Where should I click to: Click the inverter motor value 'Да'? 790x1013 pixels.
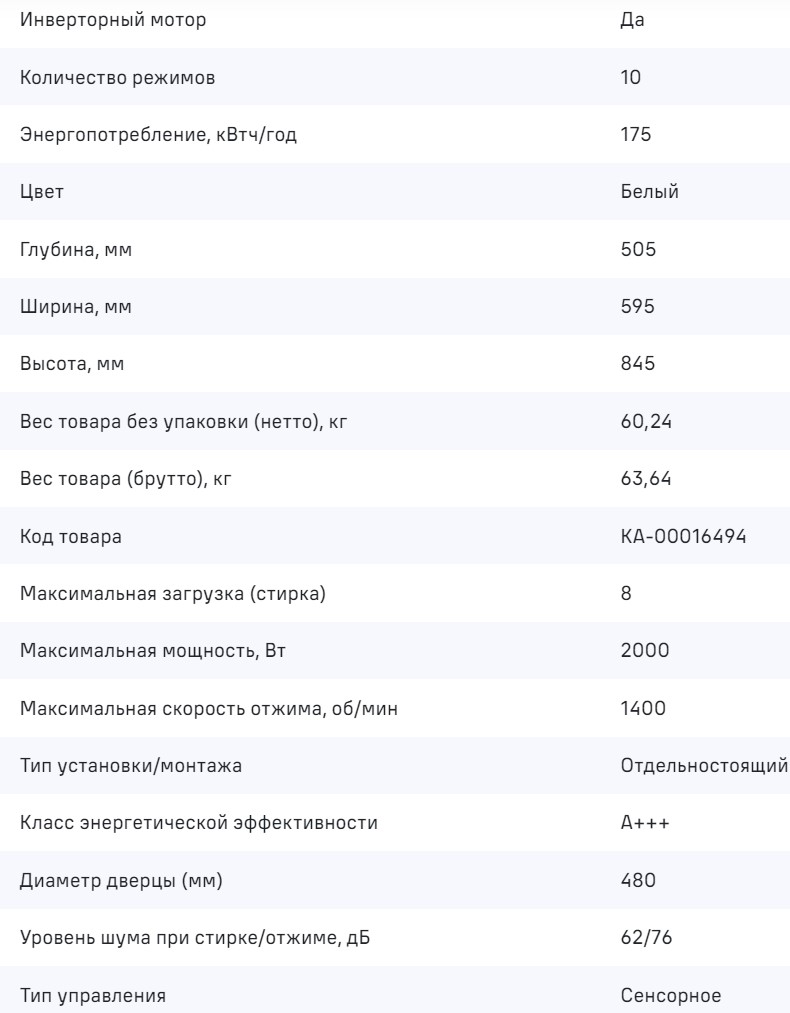point(632,20)
